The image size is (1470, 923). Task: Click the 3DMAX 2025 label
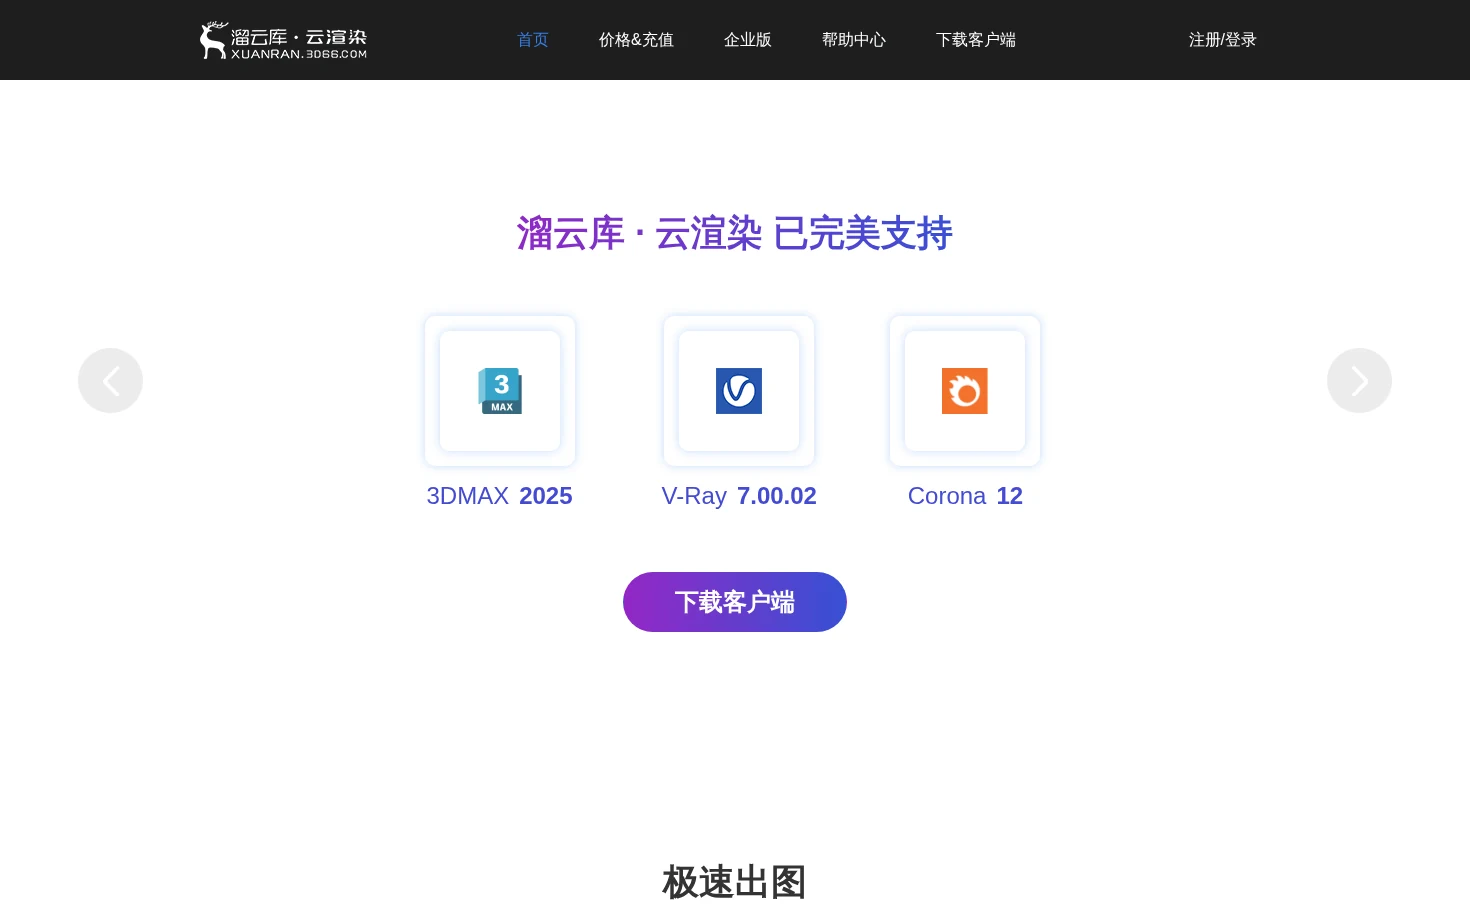pyautogui.click(x=499, y=496)
